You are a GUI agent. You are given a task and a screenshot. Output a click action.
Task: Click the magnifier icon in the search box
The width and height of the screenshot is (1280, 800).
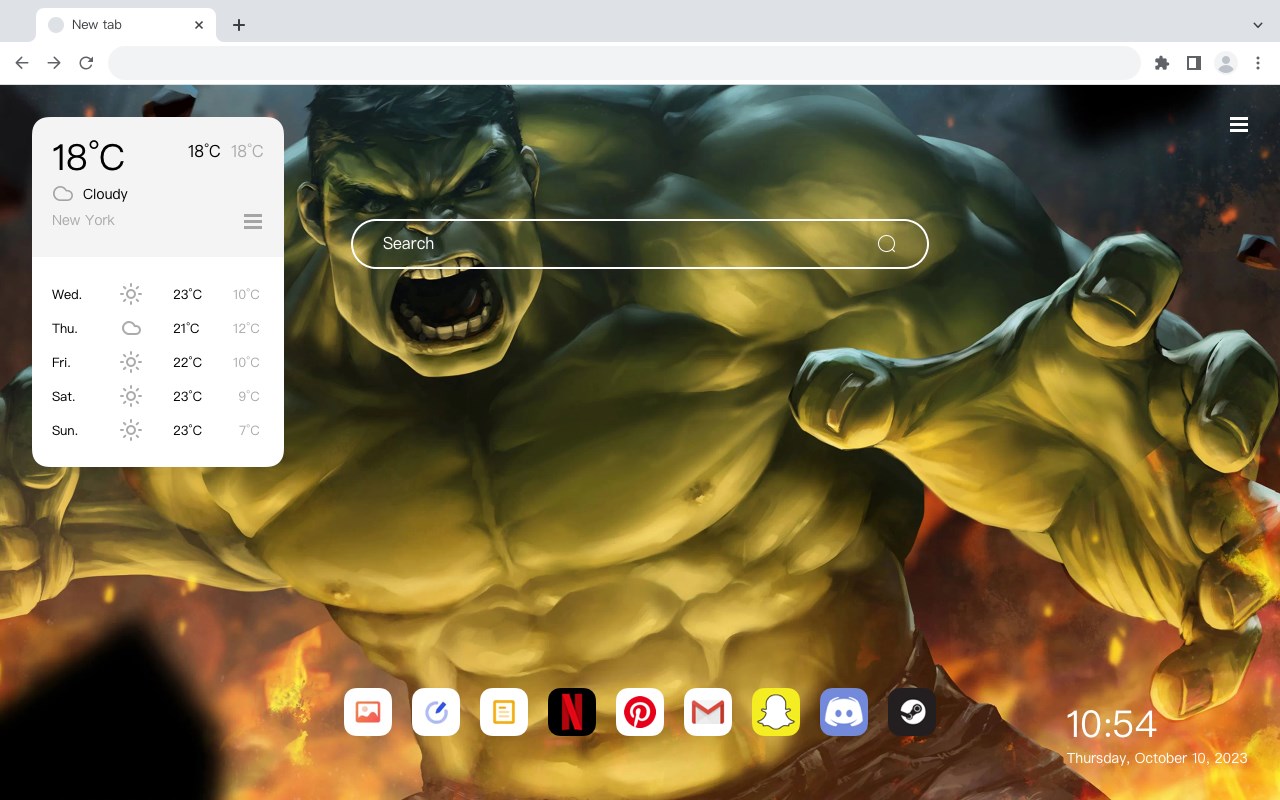pos(887,244)
